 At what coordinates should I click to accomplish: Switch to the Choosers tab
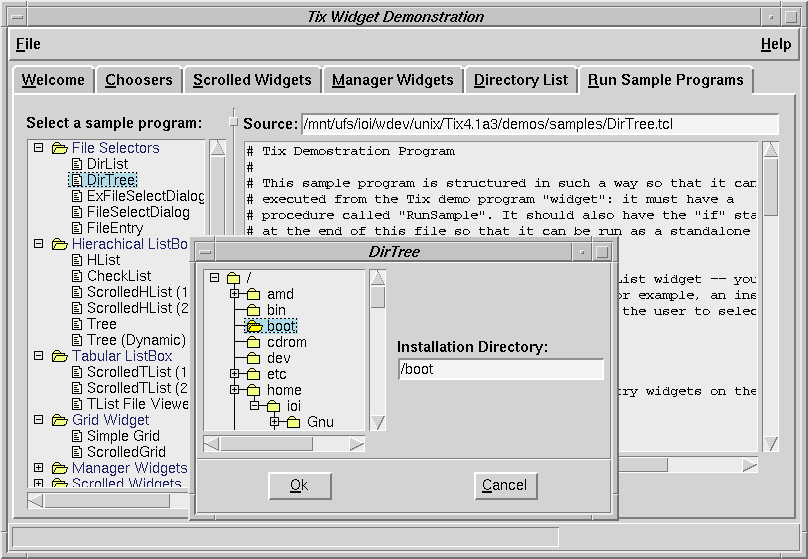[139, 80]
